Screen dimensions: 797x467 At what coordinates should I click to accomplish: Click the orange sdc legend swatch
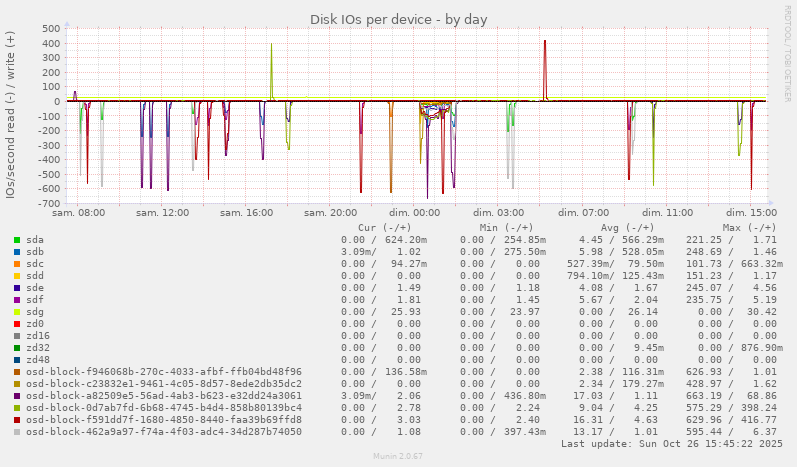(17, 264)
